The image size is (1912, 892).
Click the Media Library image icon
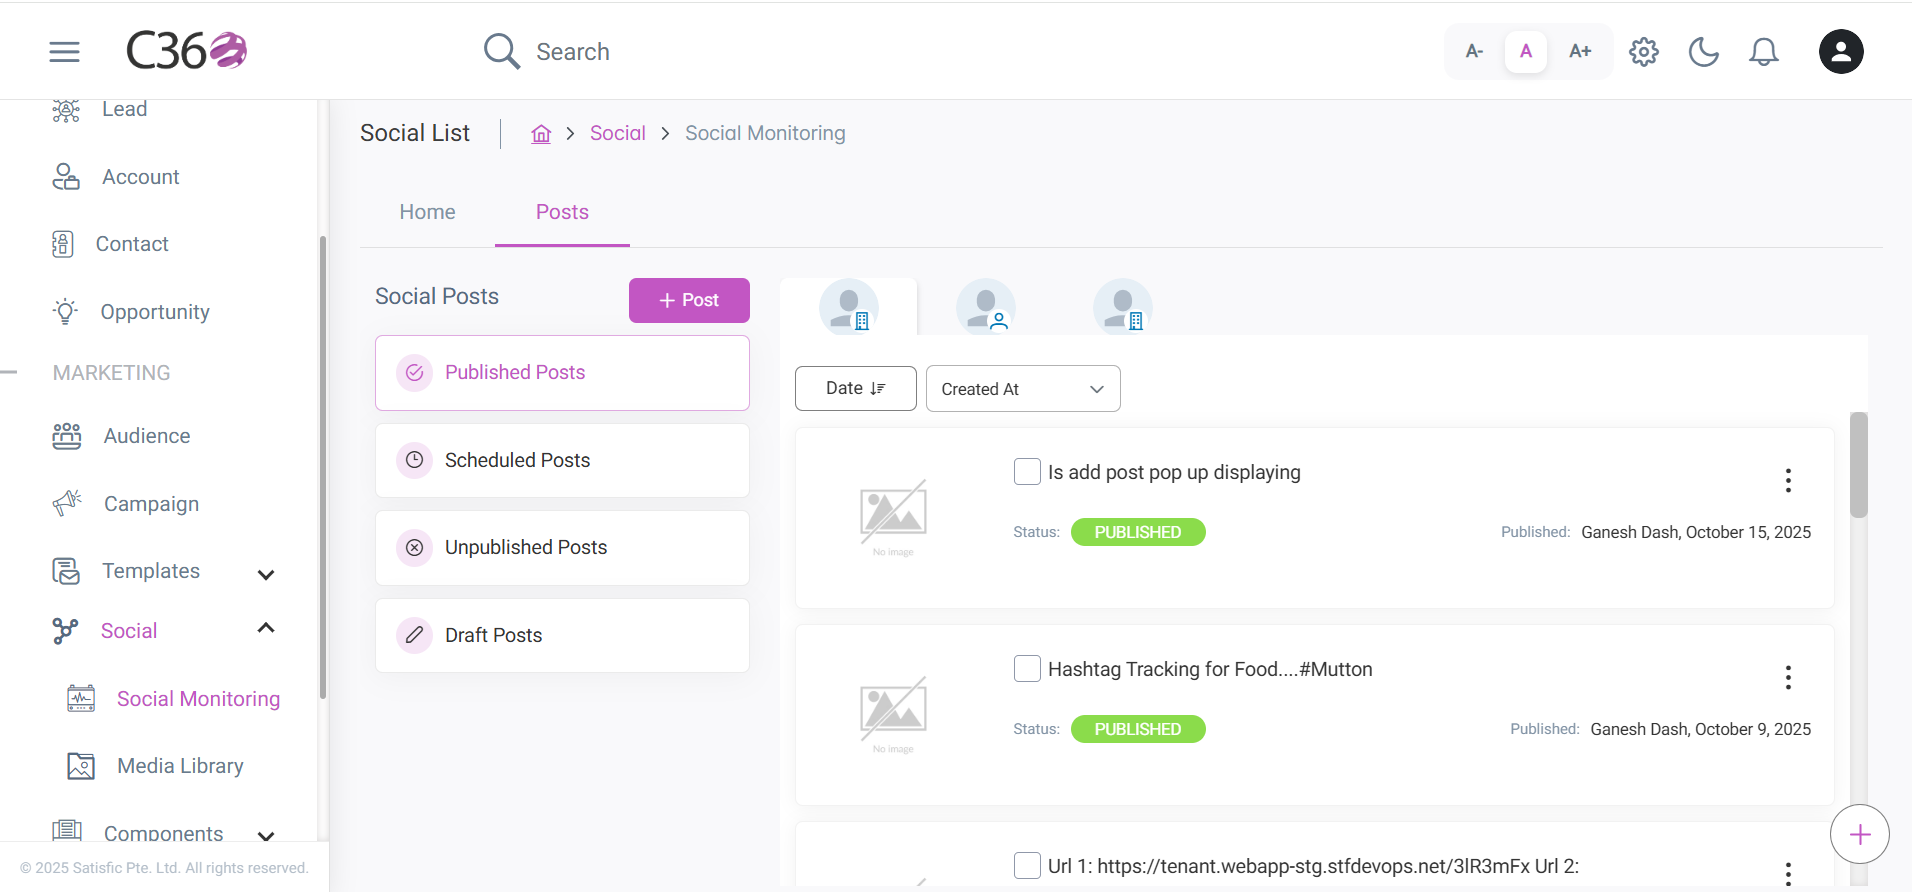(81, 766)
